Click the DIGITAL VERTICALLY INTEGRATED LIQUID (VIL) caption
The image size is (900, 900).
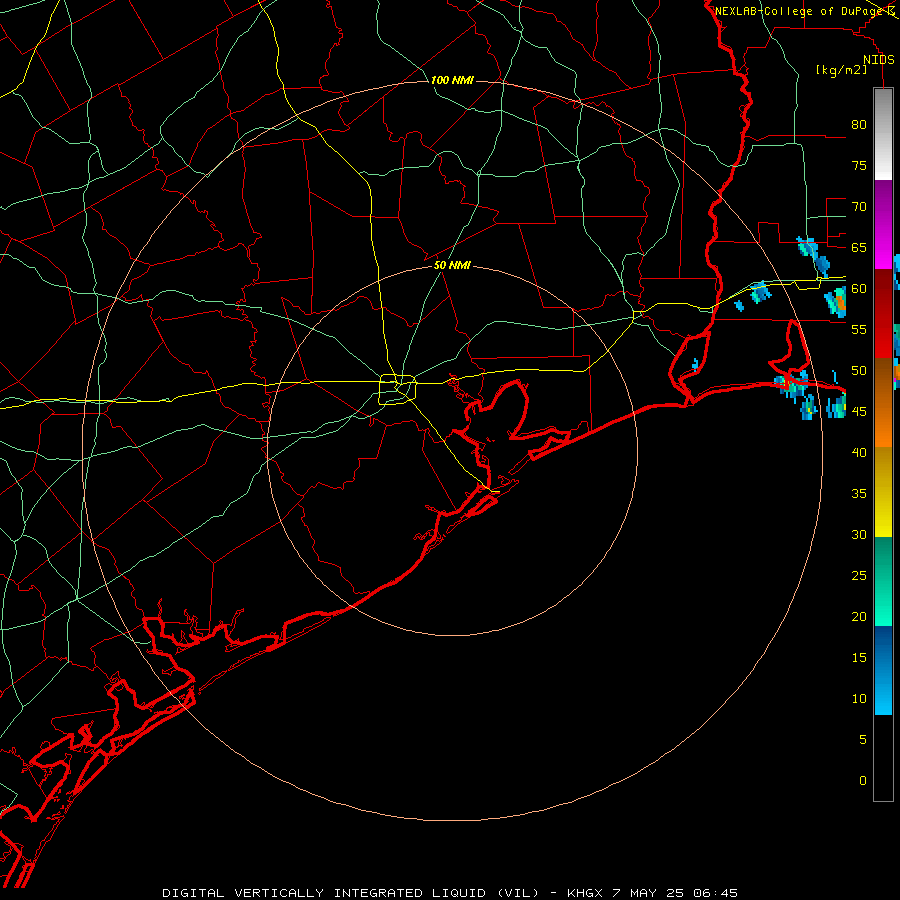tap(351, 893)
